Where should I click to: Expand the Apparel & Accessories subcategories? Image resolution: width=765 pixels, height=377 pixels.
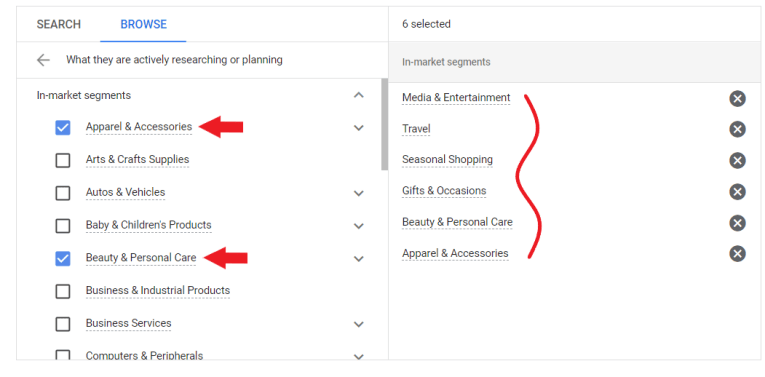point(359,128)
